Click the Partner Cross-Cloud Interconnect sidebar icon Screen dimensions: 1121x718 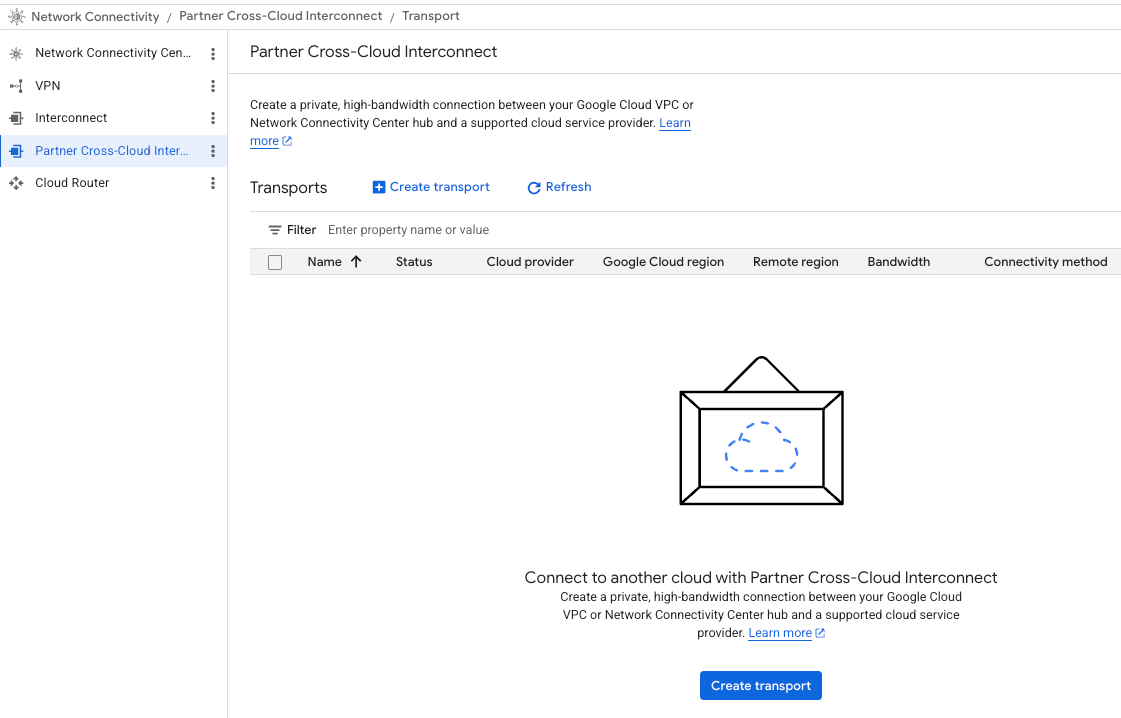point(16,151)
